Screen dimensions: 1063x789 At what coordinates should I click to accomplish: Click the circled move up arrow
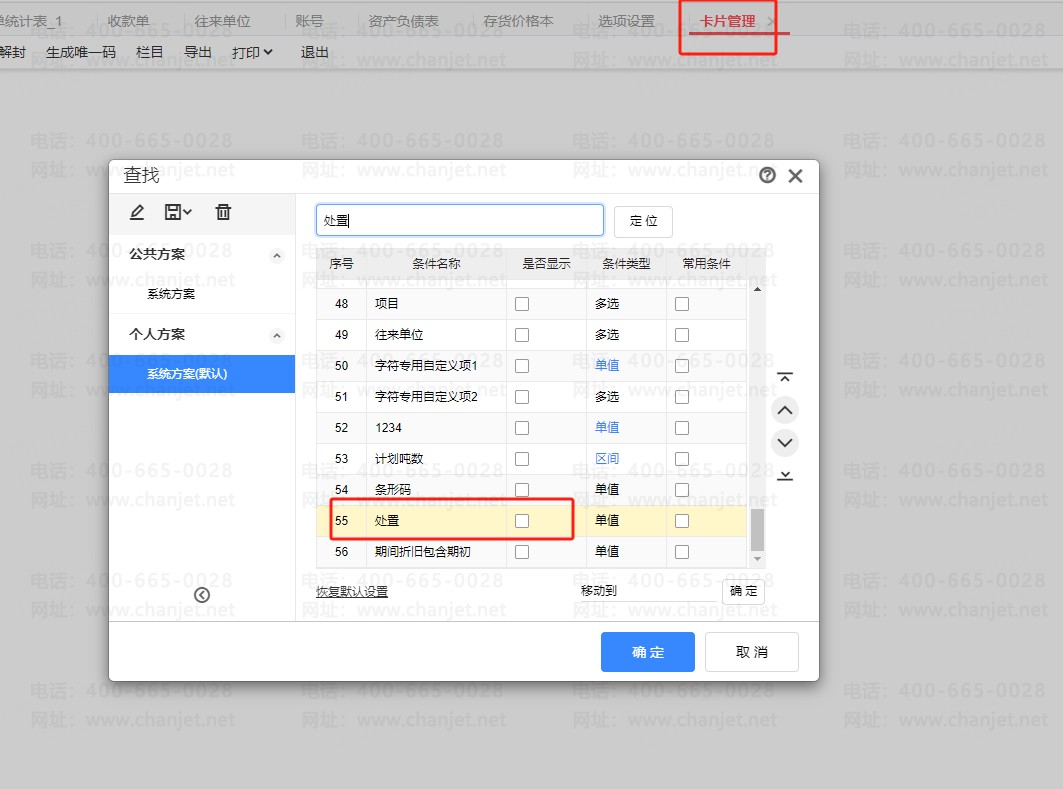785,410
